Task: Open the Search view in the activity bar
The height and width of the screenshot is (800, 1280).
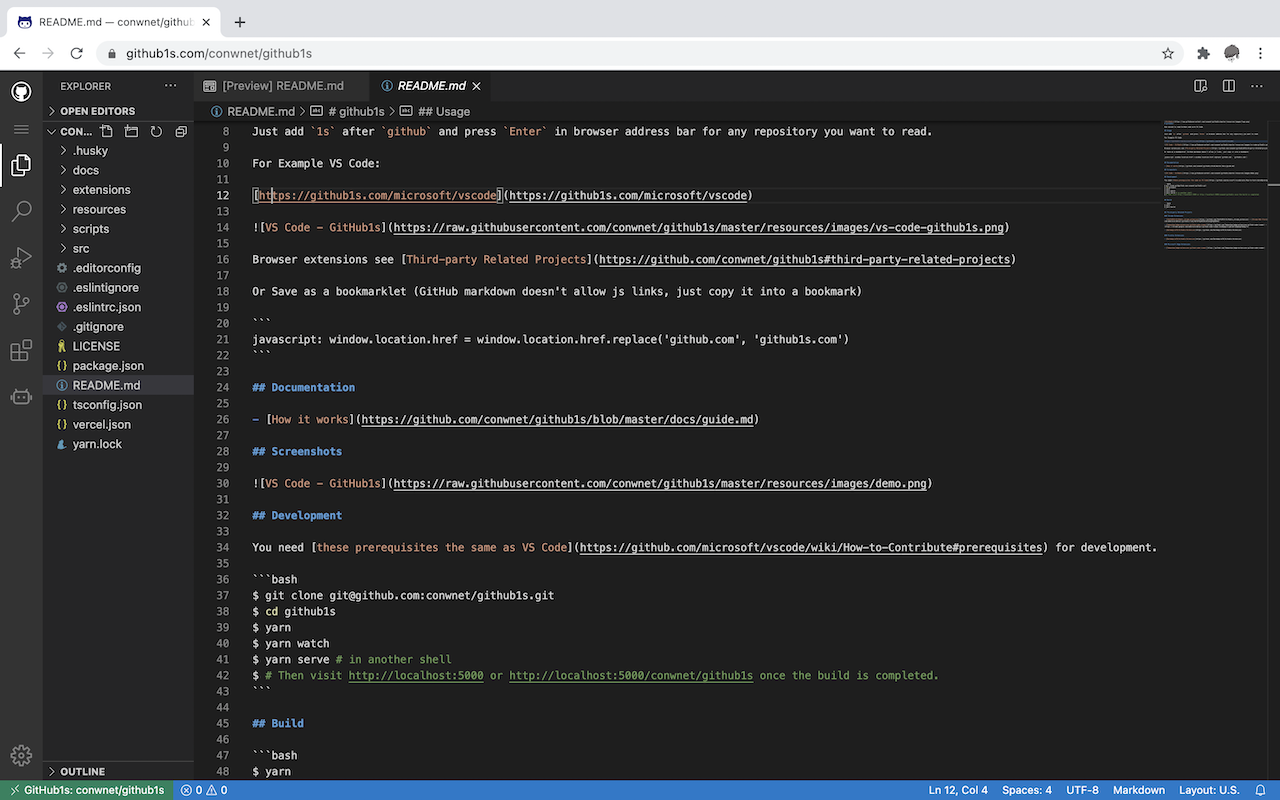Action: click(x=20, y=211)
